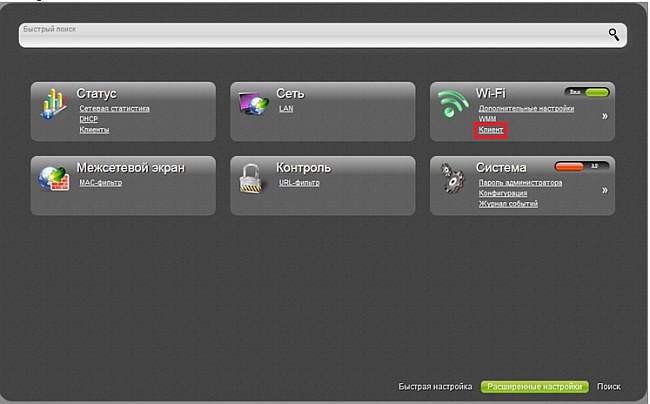Click the Сеть section computer icon
Viewport: 650px width, 404px height.
(252, 103)
